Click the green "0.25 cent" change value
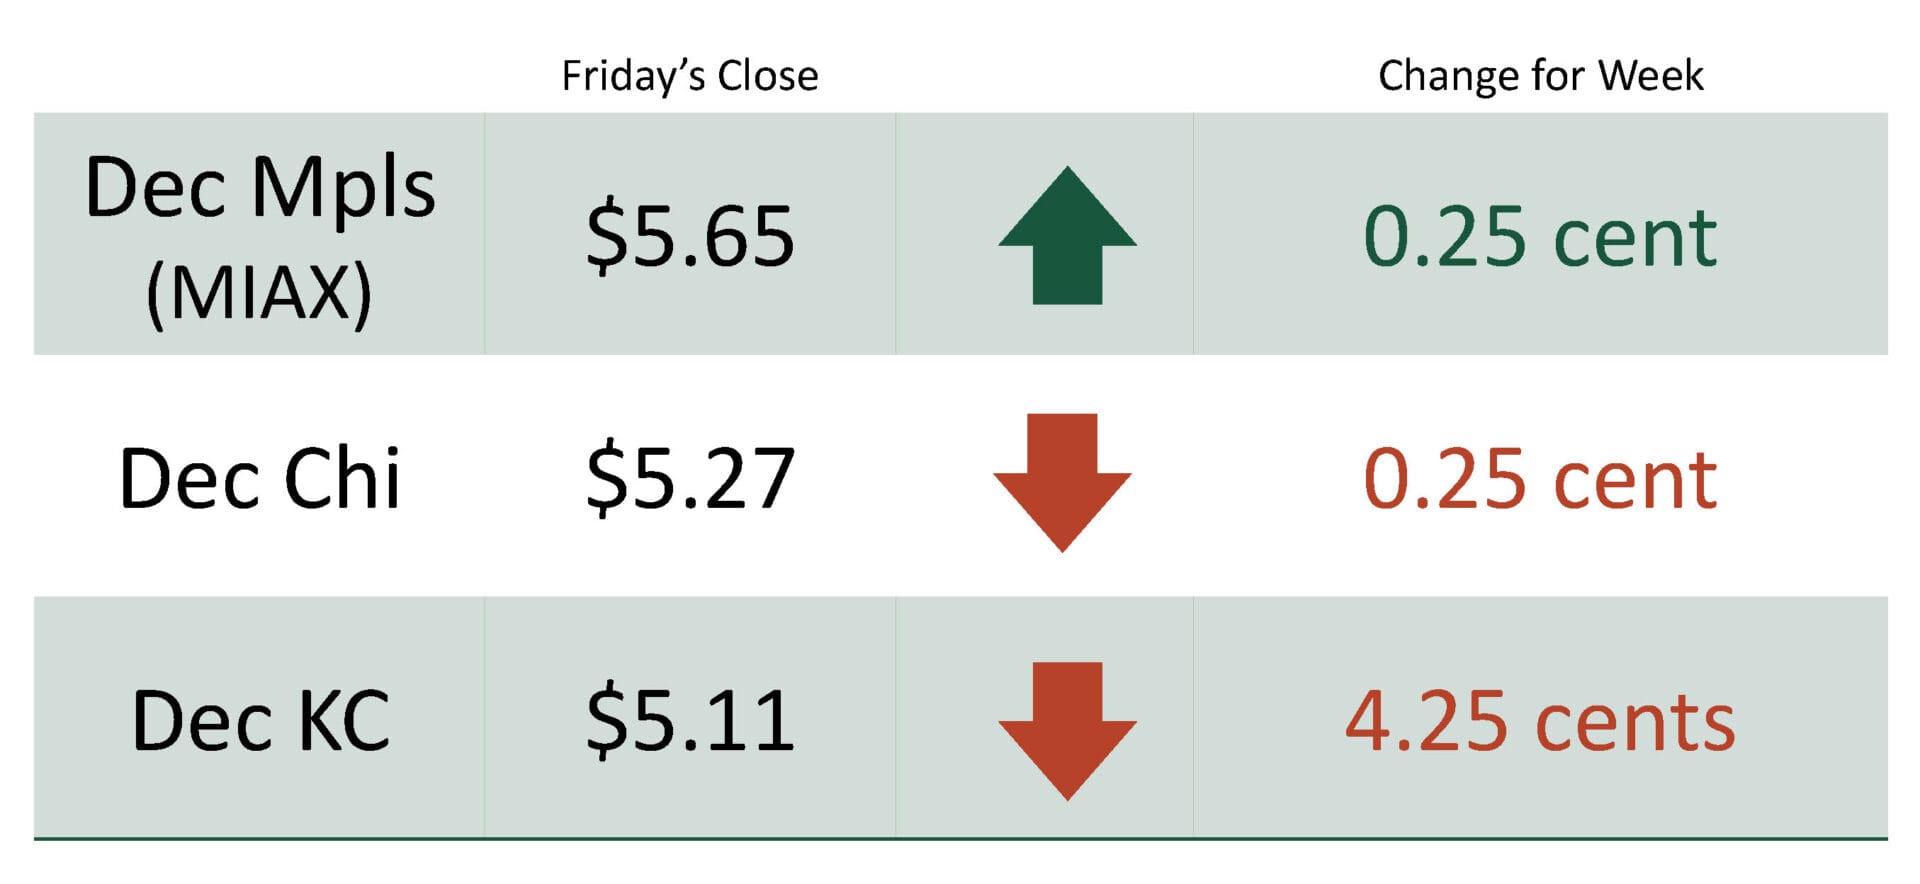 pyautogui.click(x=1540, y=236)
